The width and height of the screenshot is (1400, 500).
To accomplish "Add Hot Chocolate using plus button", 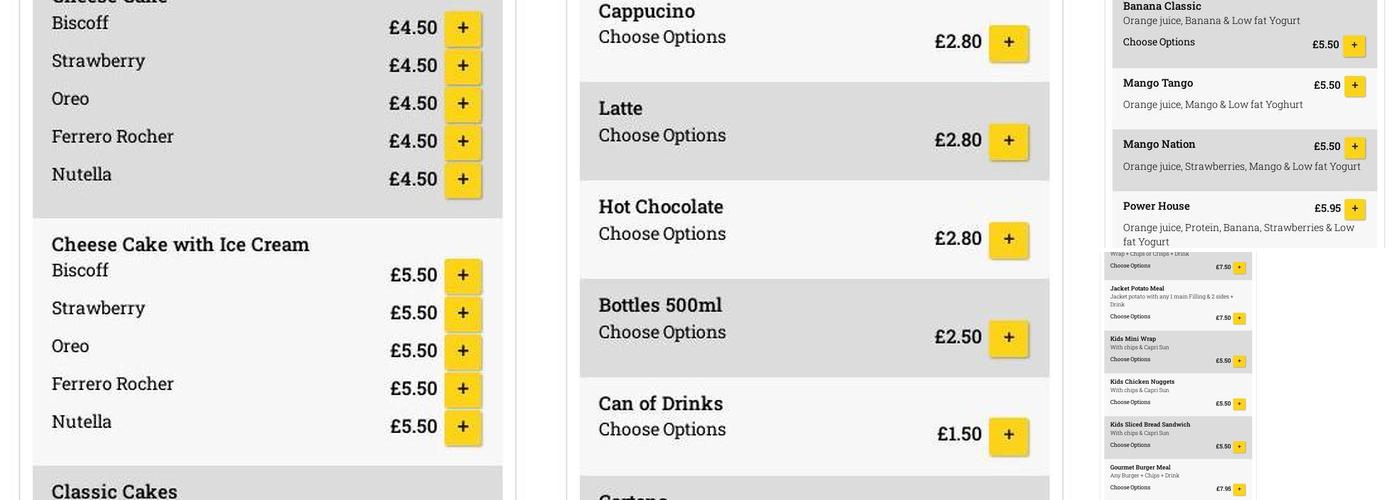I will [x=1008, y=240].
